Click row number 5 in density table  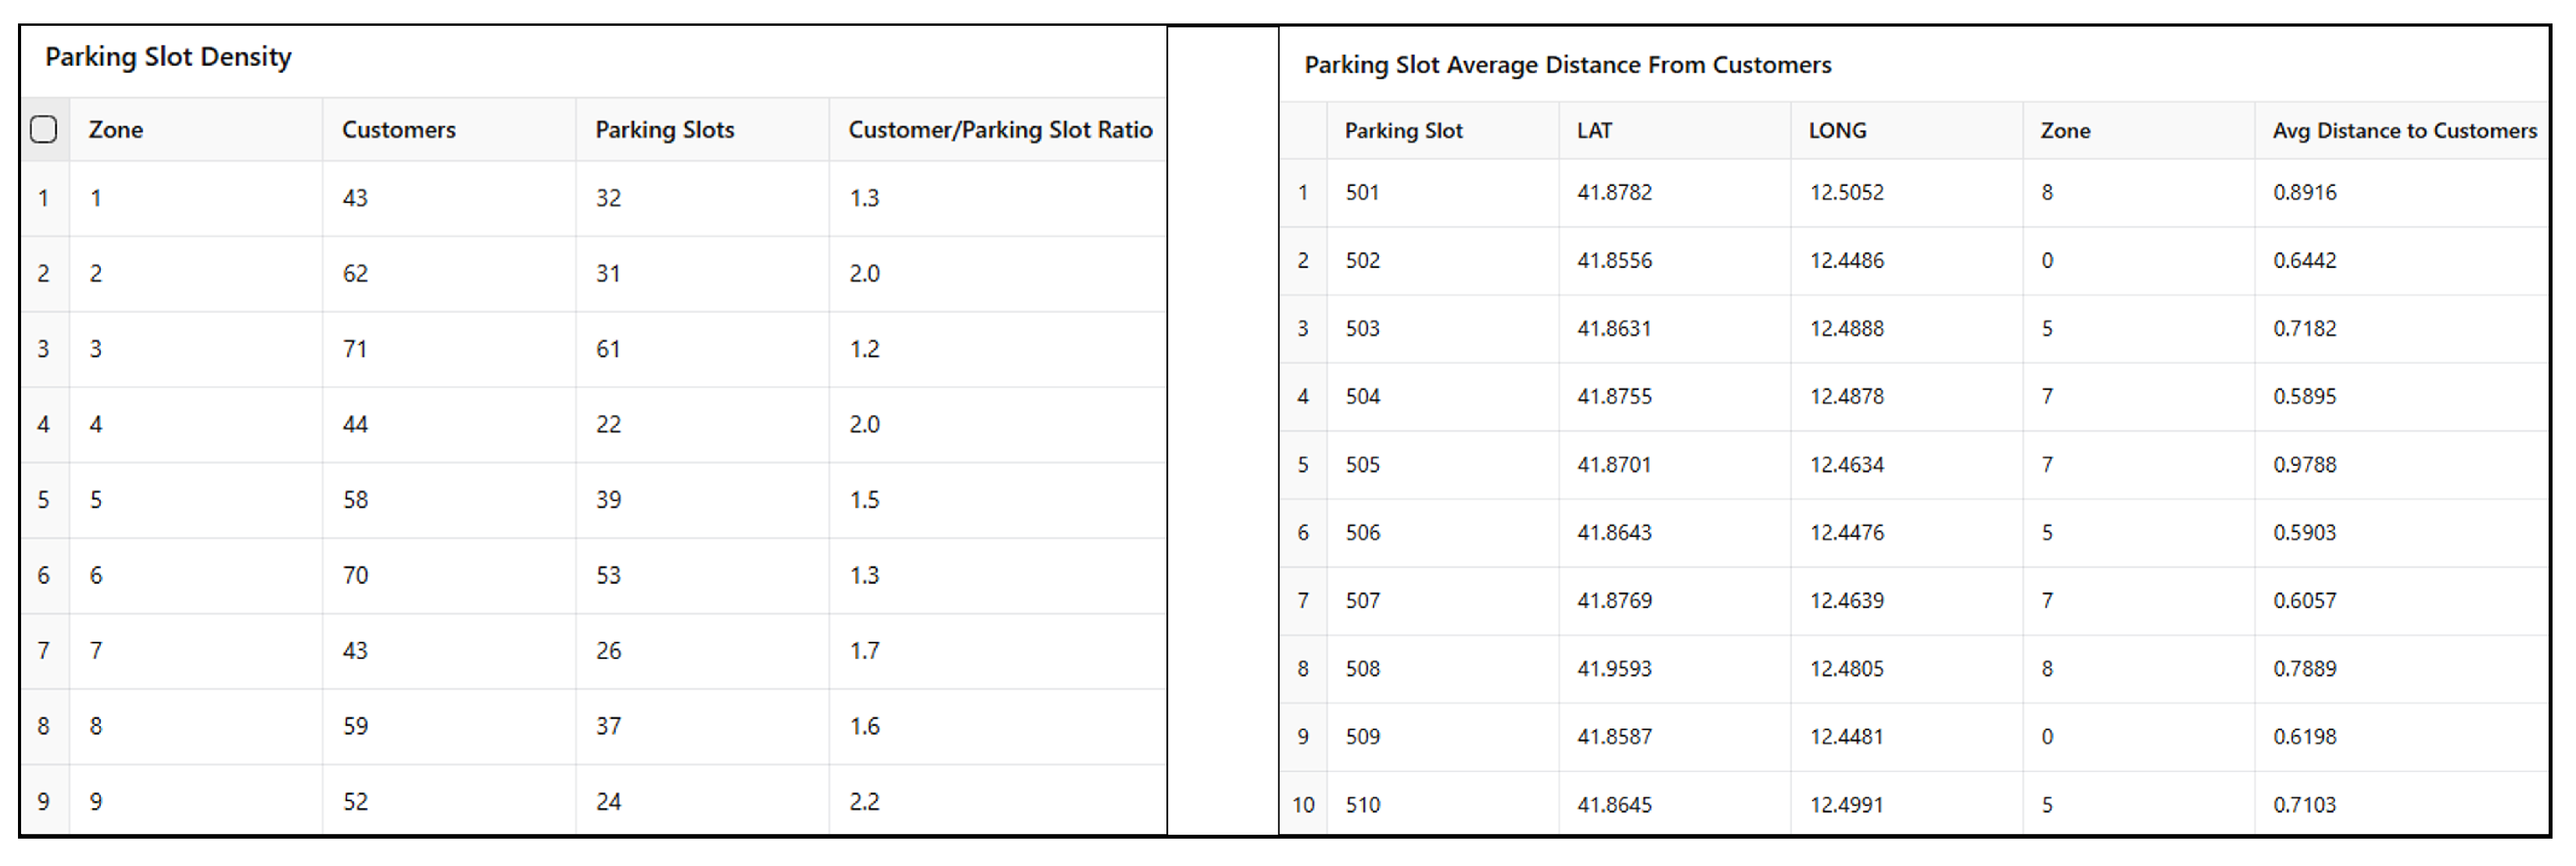43,500
